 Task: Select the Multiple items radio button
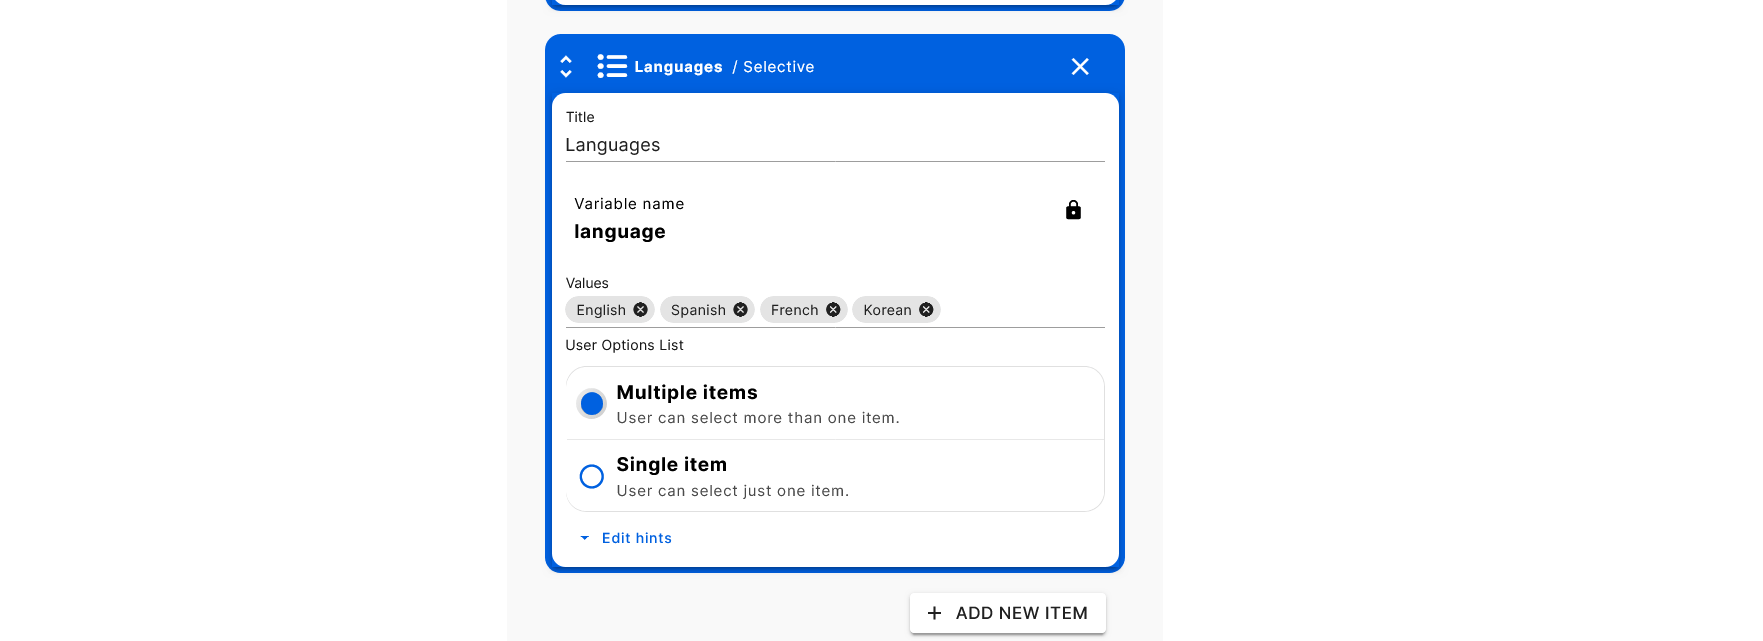(x=592, y=404)
